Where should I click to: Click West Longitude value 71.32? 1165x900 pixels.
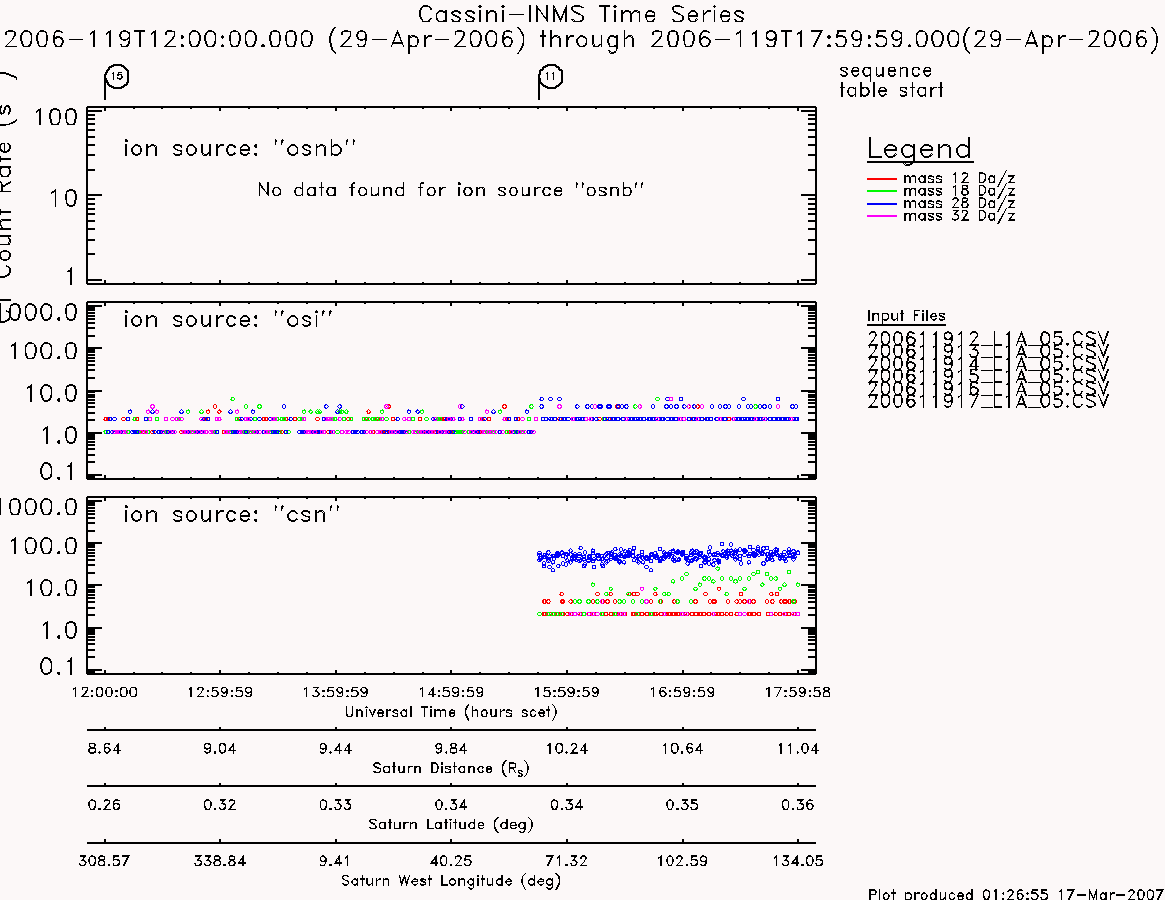click(567, 861)
